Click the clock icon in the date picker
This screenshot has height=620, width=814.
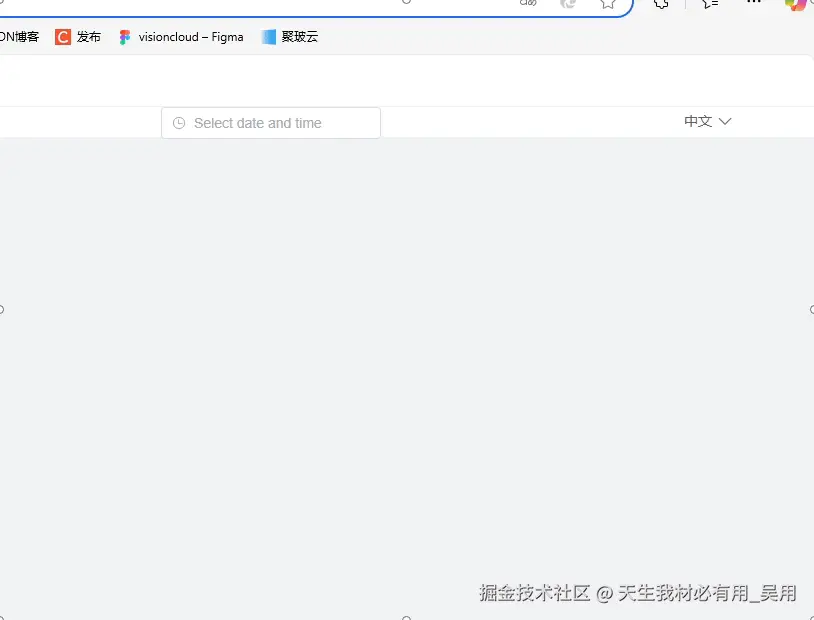click(179, 122)
